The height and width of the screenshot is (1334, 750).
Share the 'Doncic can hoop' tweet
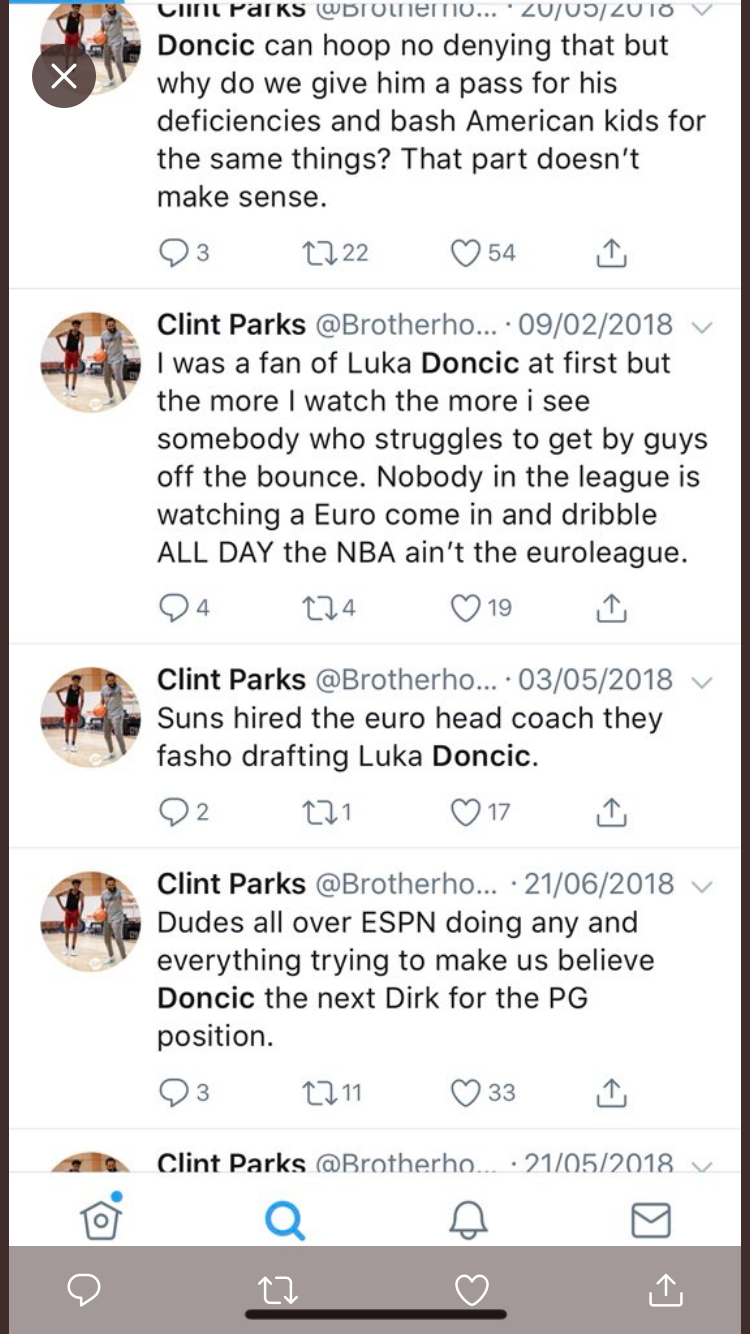tap(611, 254)
